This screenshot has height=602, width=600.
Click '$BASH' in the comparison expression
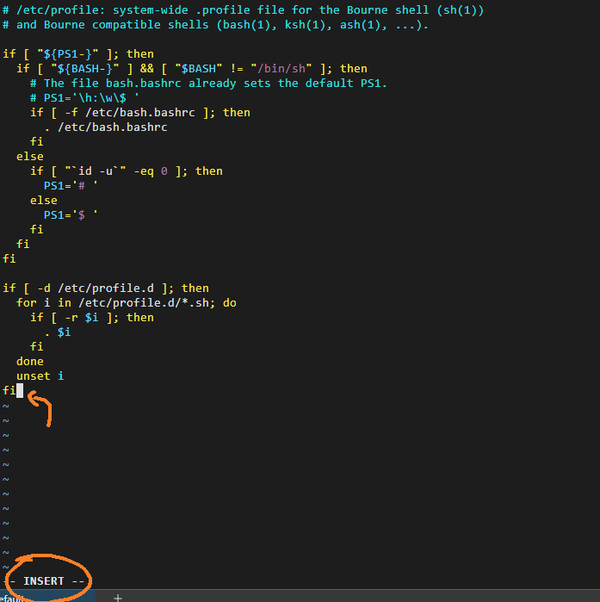tap(198, 68)
